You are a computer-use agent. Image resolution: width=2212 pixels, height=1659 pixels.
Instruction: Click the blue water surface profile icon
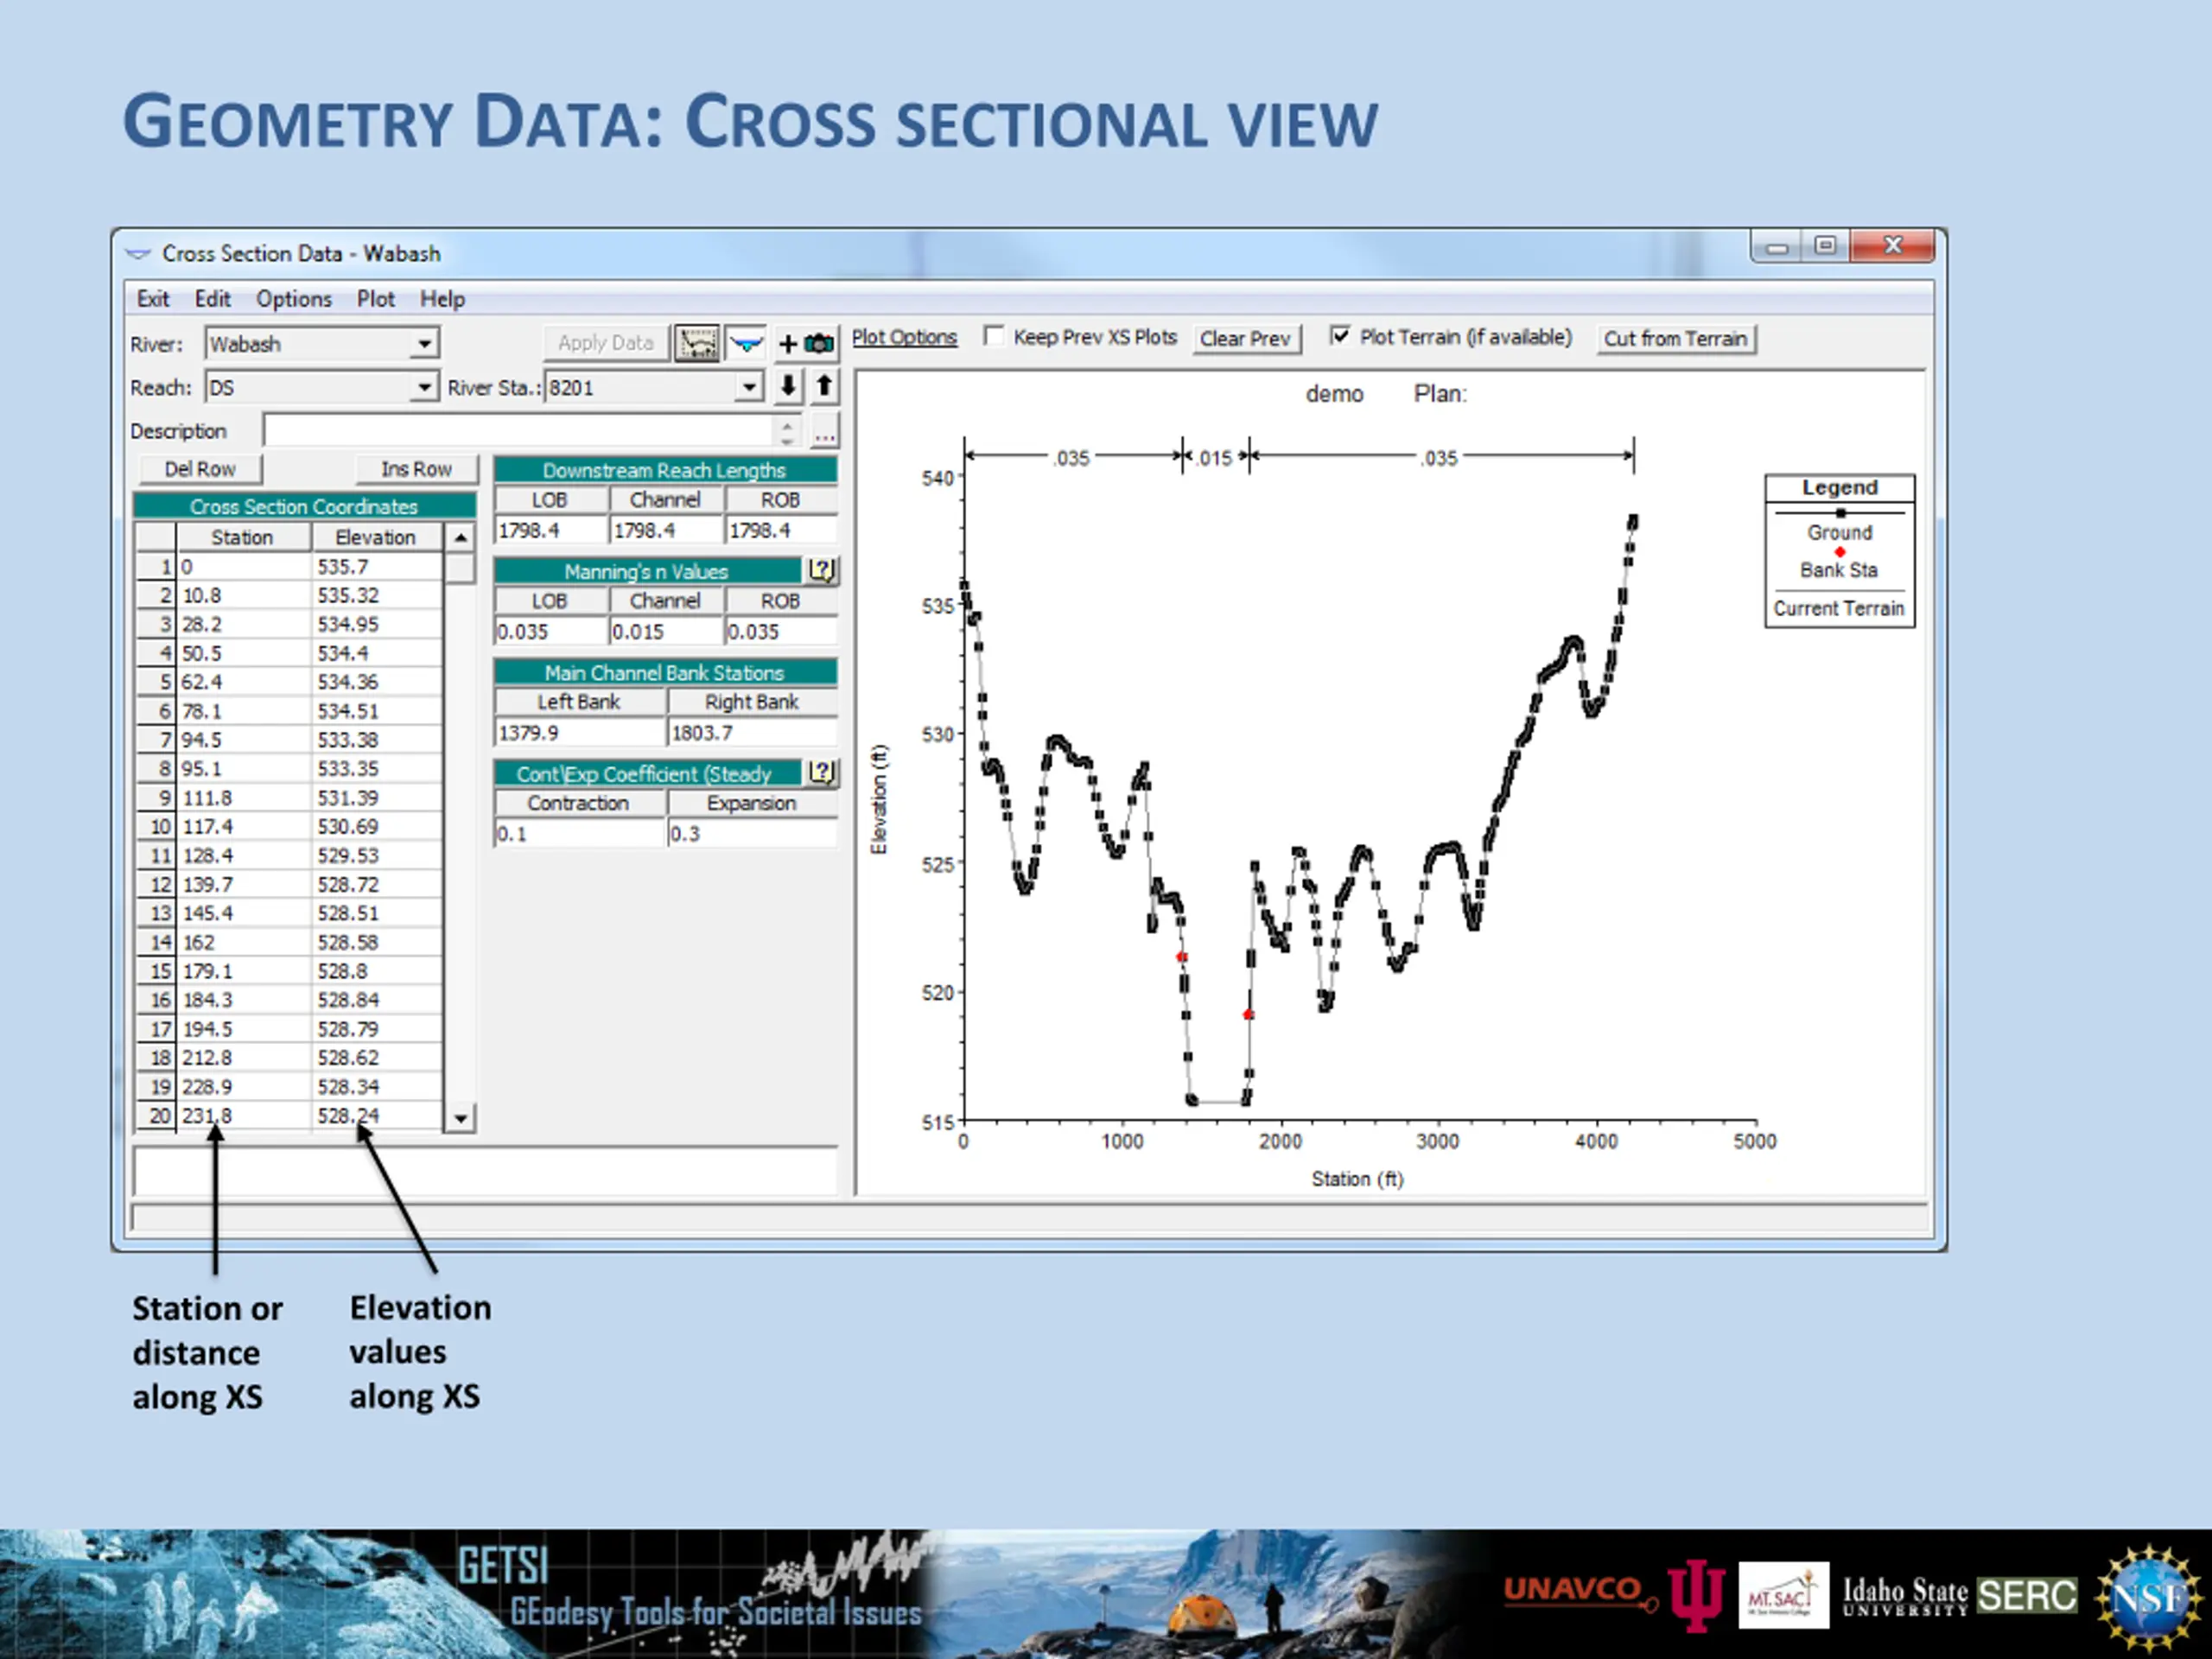(746, 343)
